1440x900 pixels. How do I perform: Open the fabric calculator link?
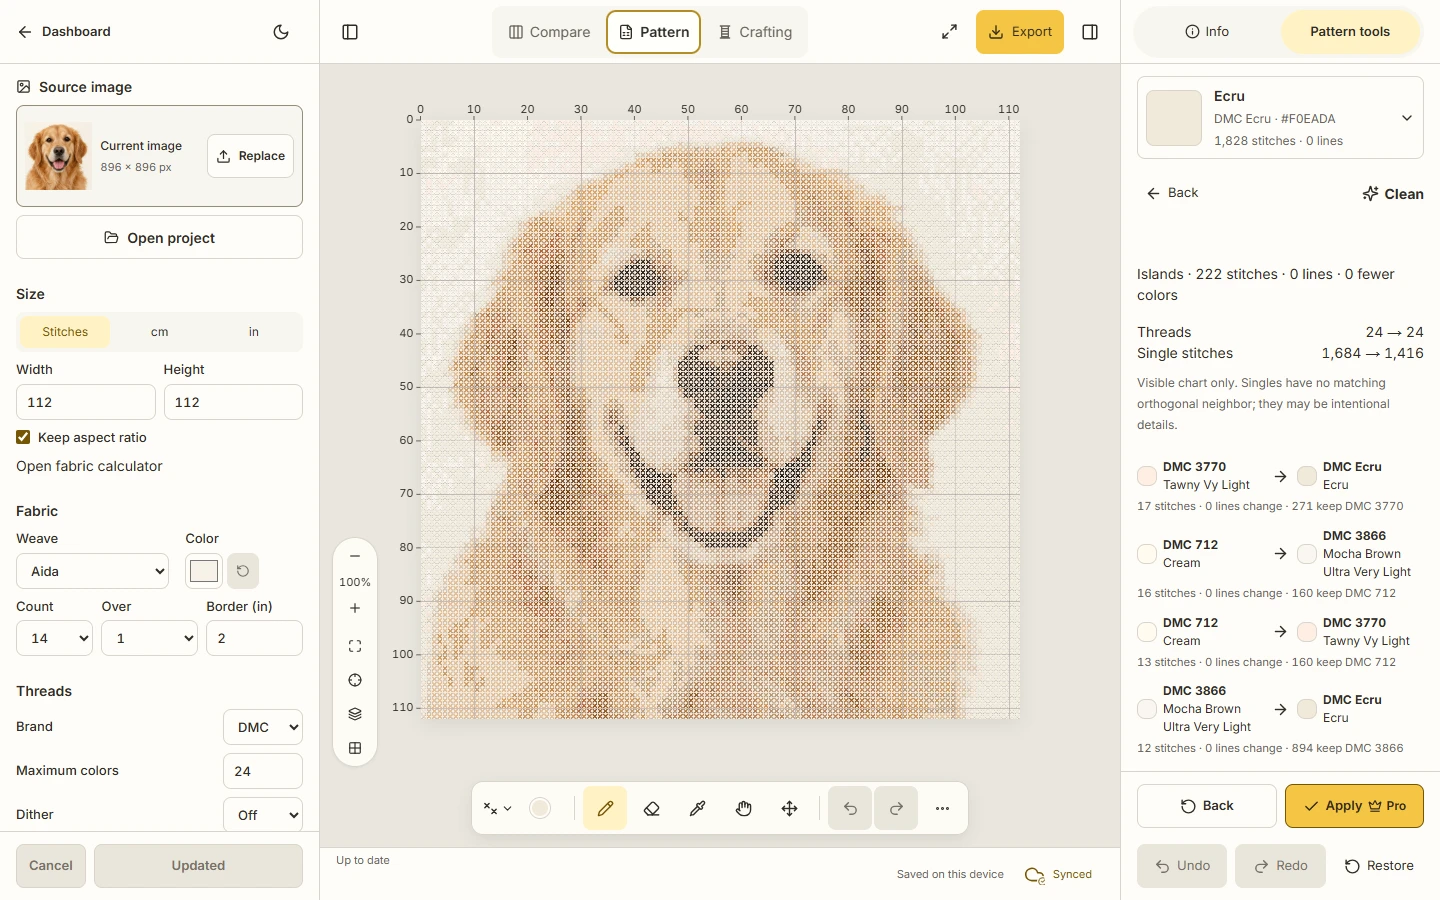click(89, 466)
